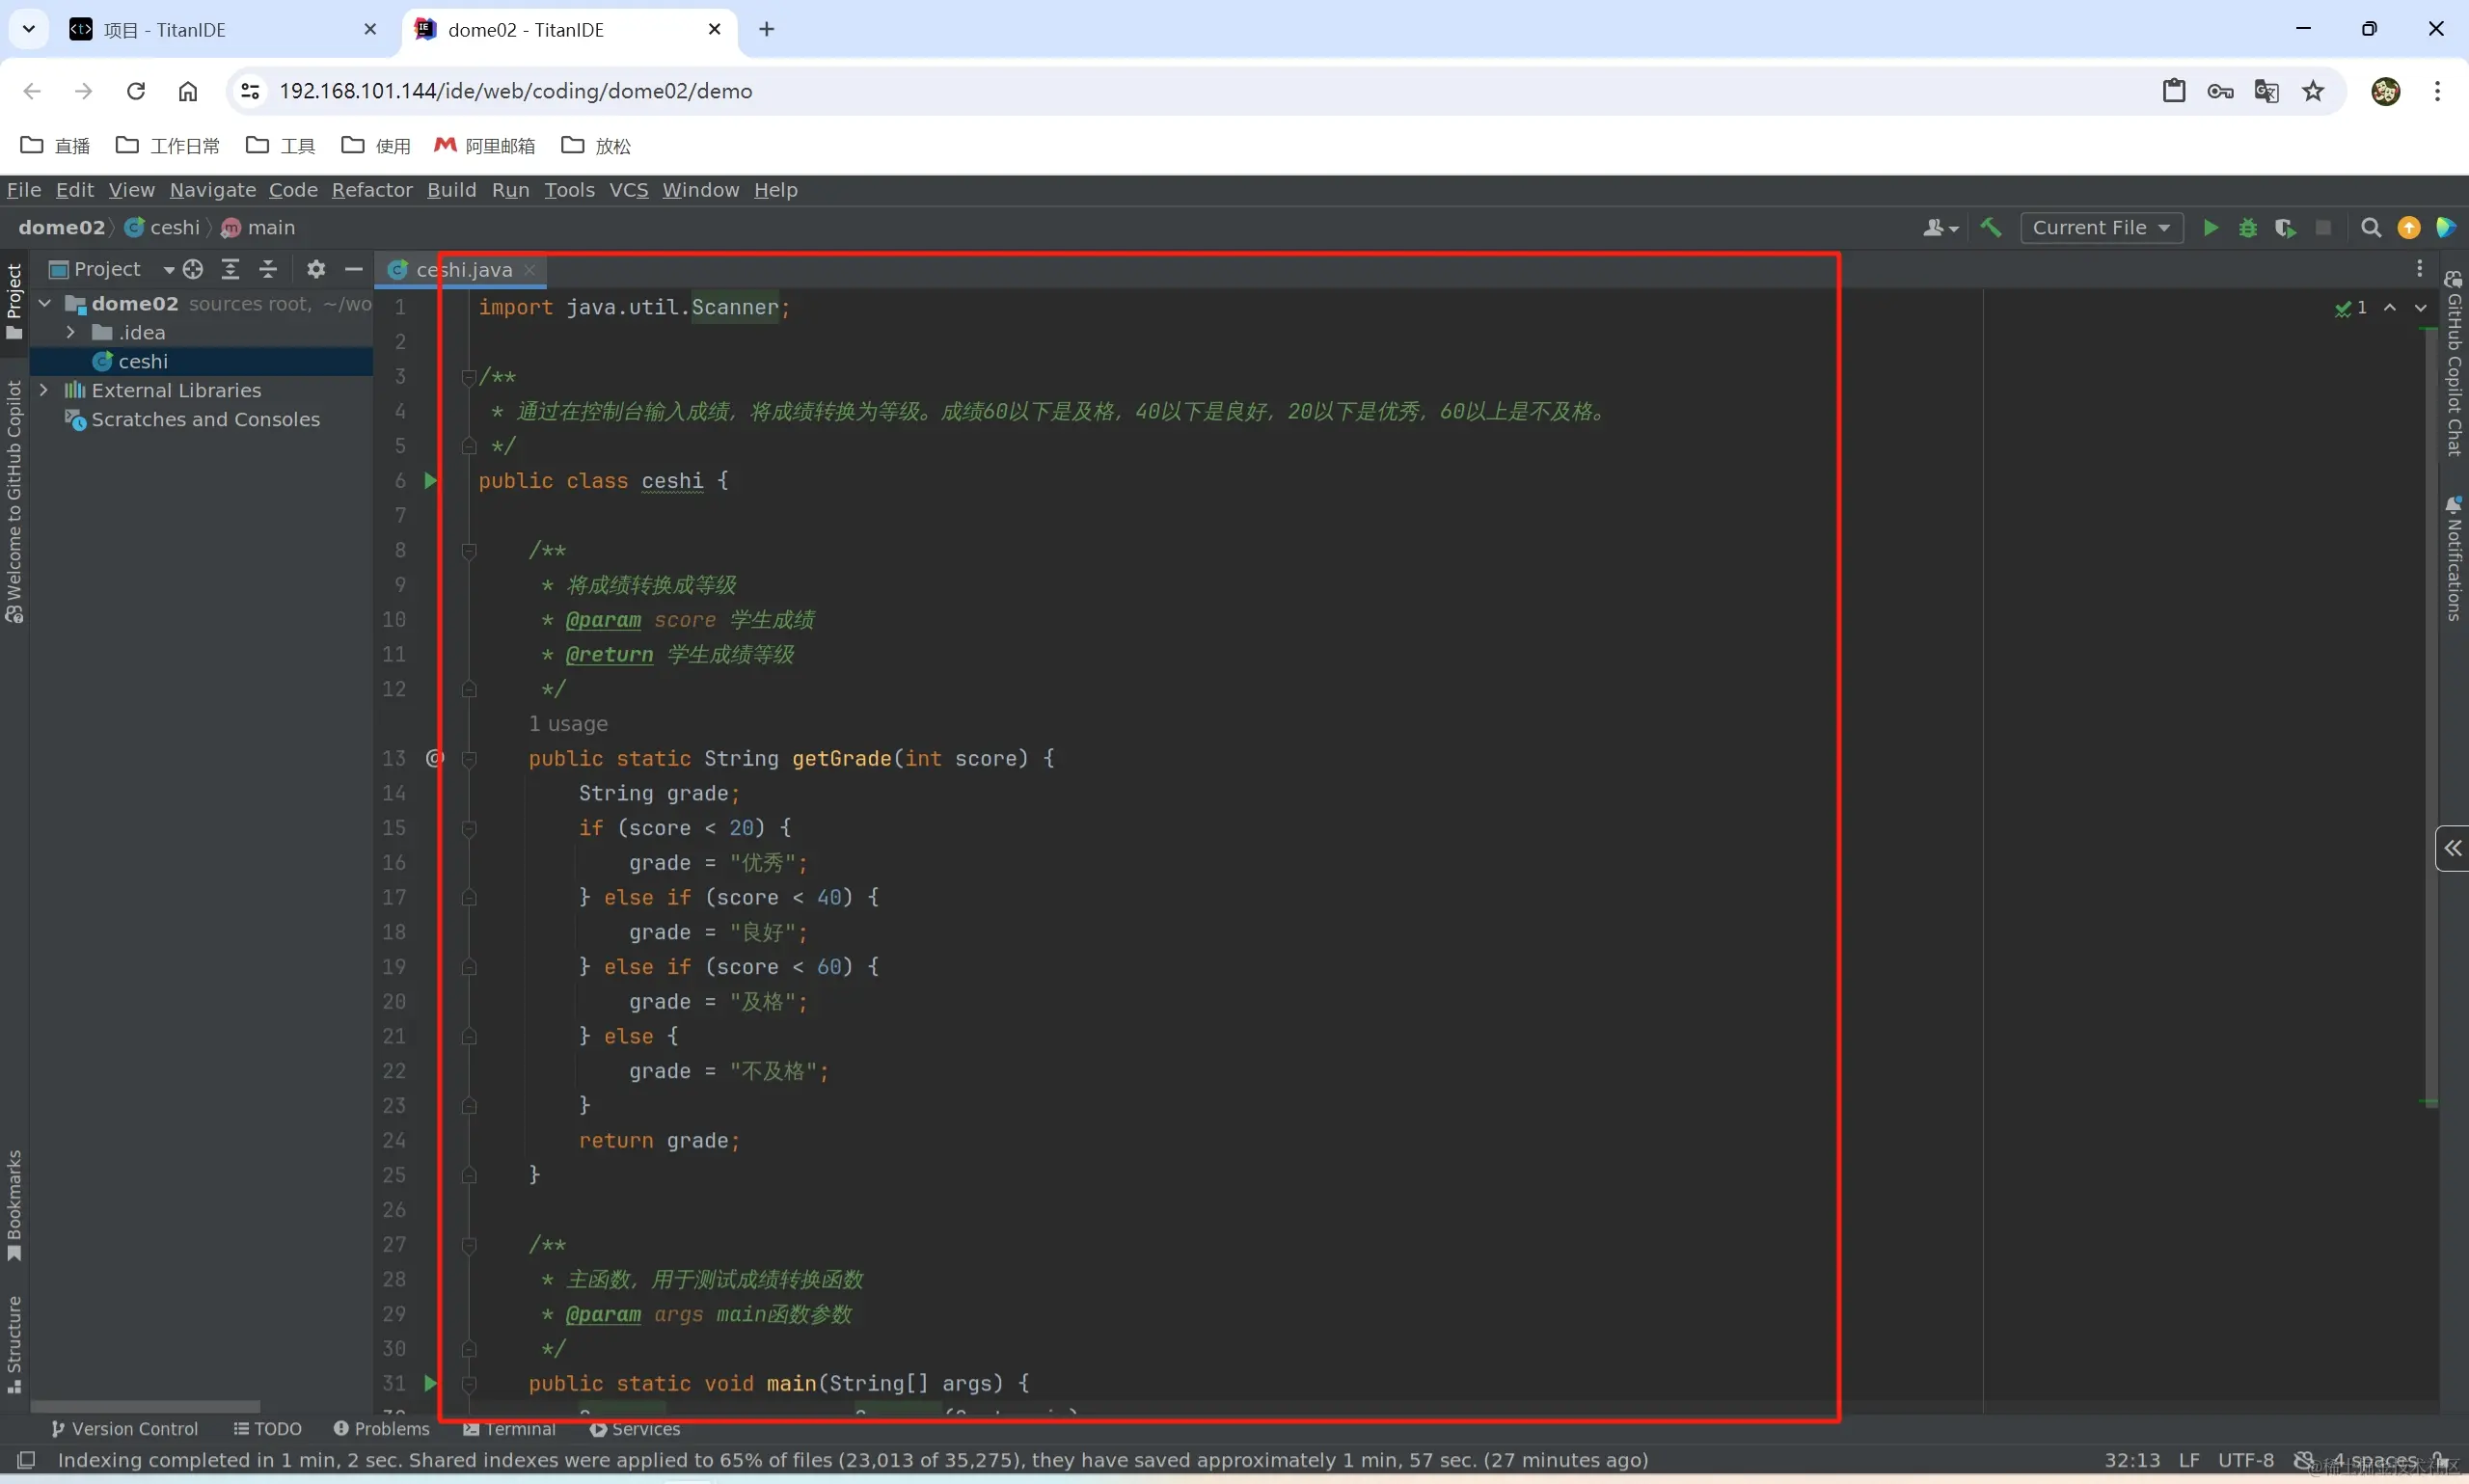Click Select Opened File crosshair icon

(194, 269)
